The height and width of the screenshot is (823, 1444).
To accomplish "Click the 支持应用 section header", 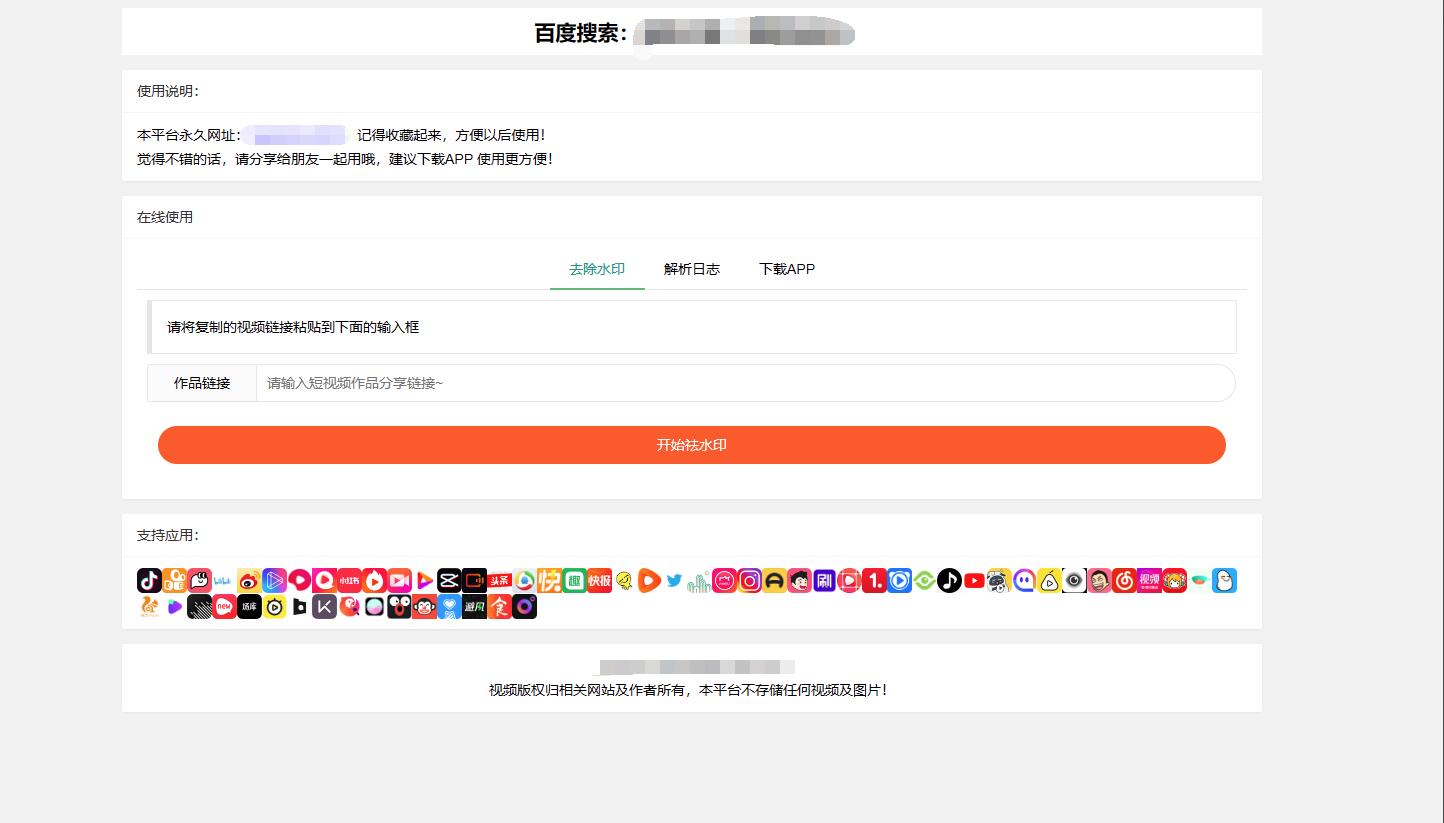I will pyautogui.click(x=168, y=535).
